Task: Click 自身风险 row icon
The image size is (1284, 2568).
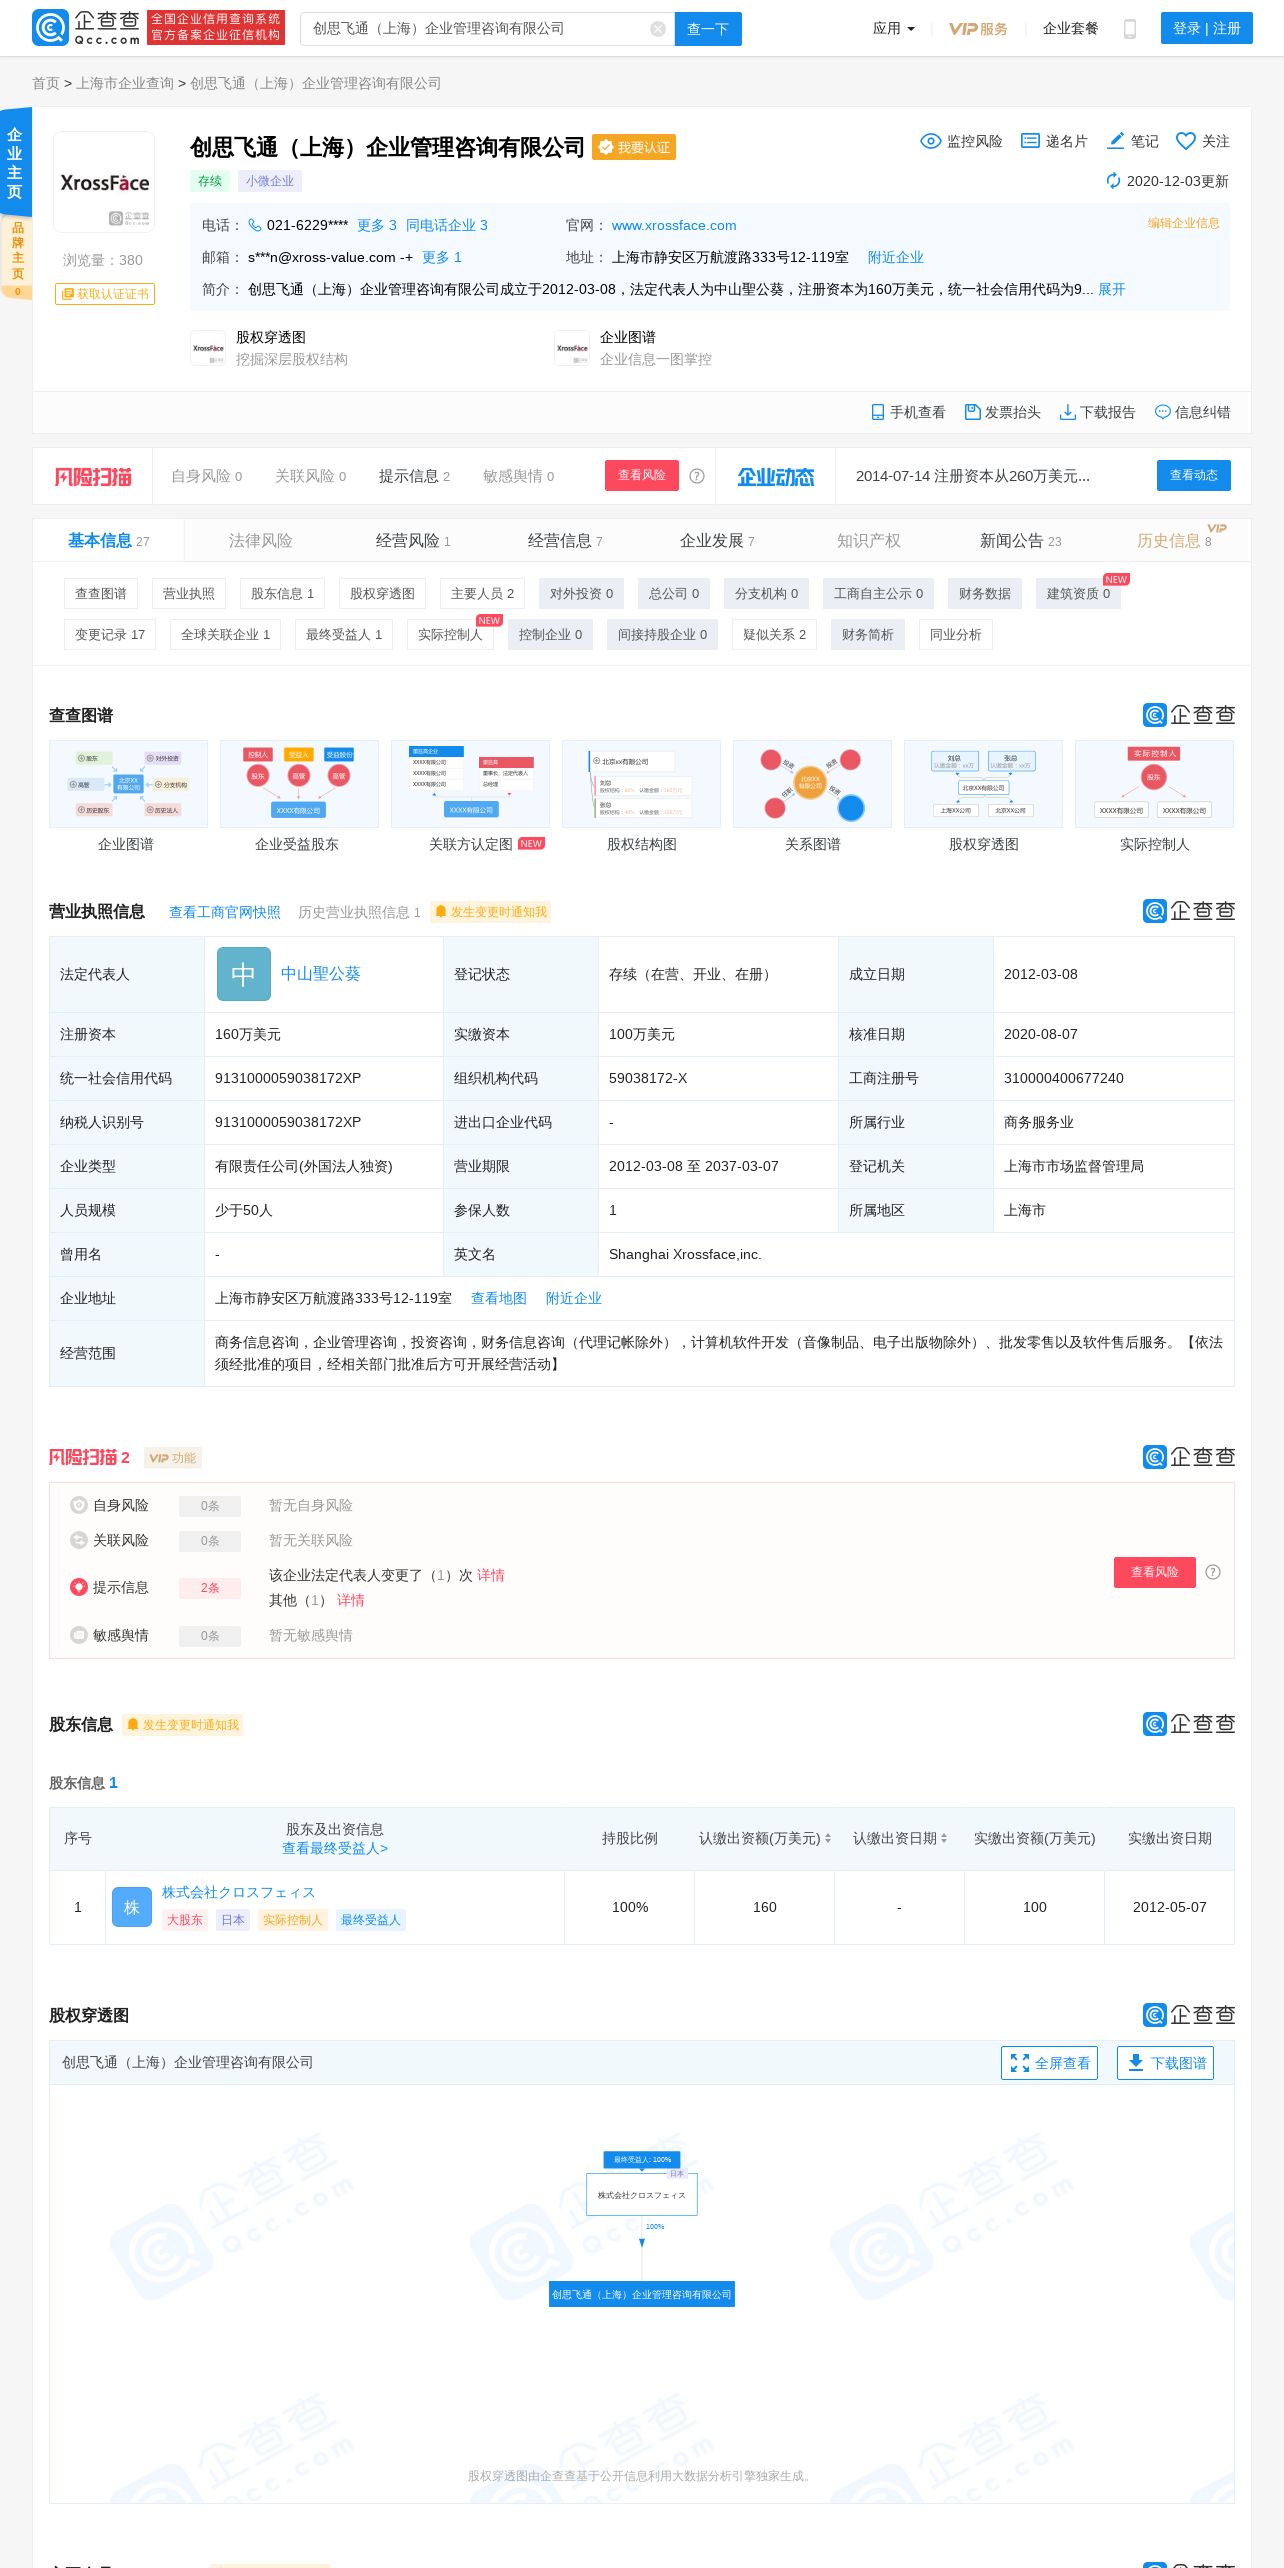Action: point(79,1505)
